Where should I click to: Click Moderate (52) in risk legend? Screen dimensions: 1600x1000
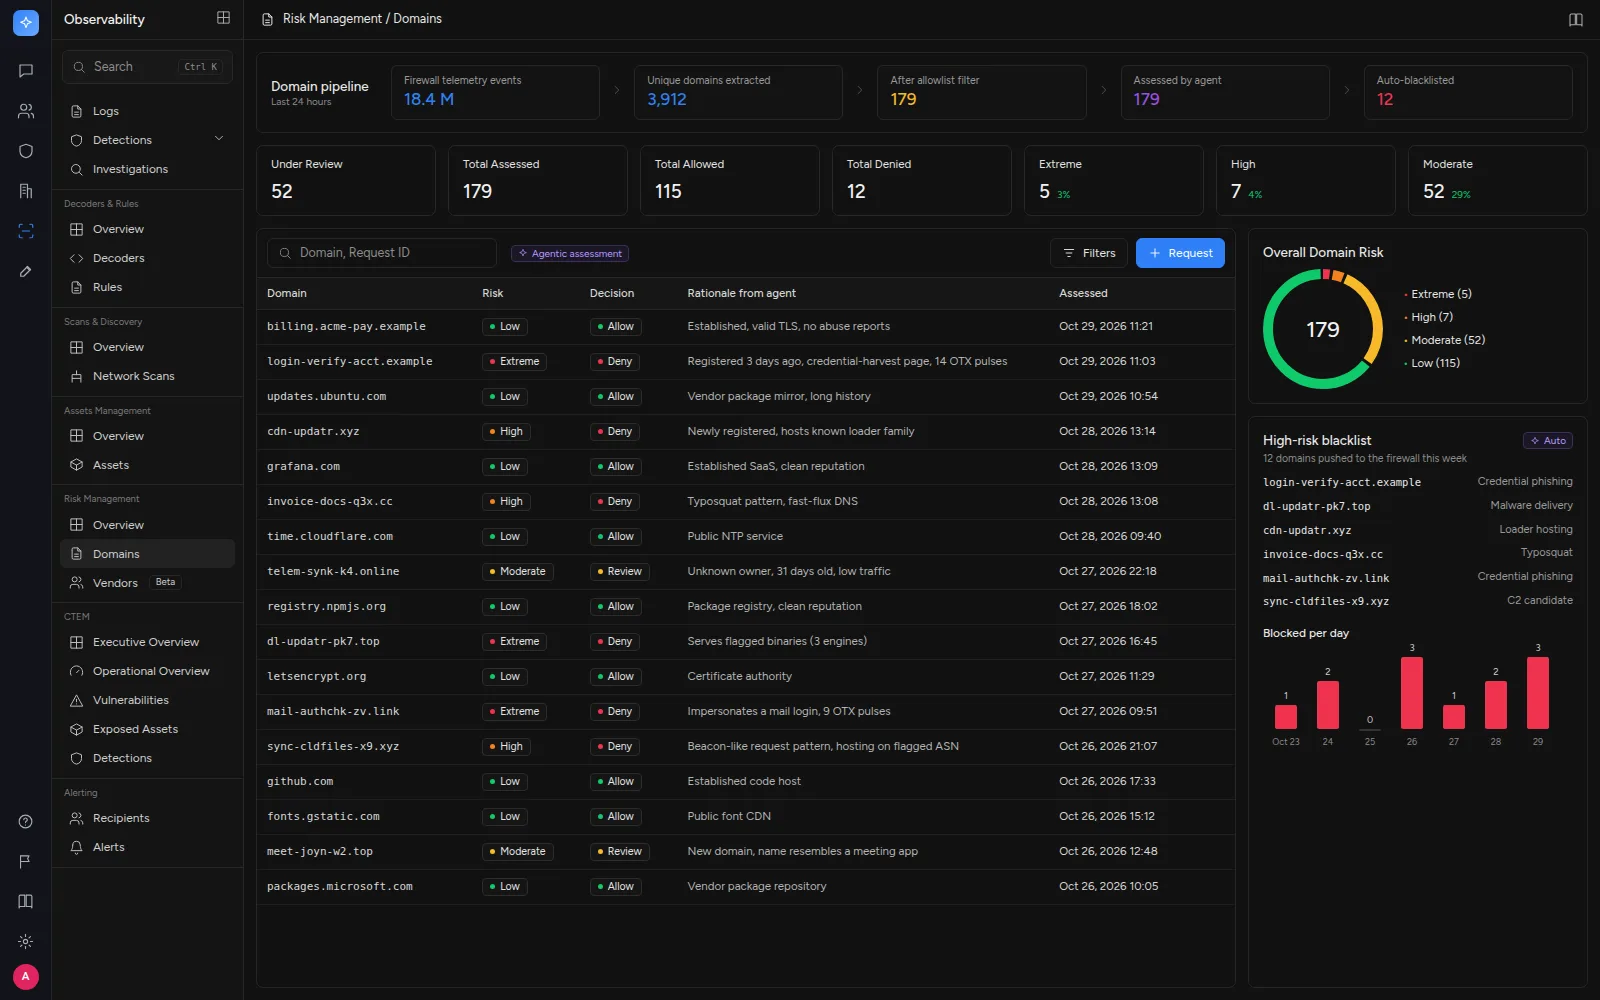pyautogui.click(x=1448, y=340)
